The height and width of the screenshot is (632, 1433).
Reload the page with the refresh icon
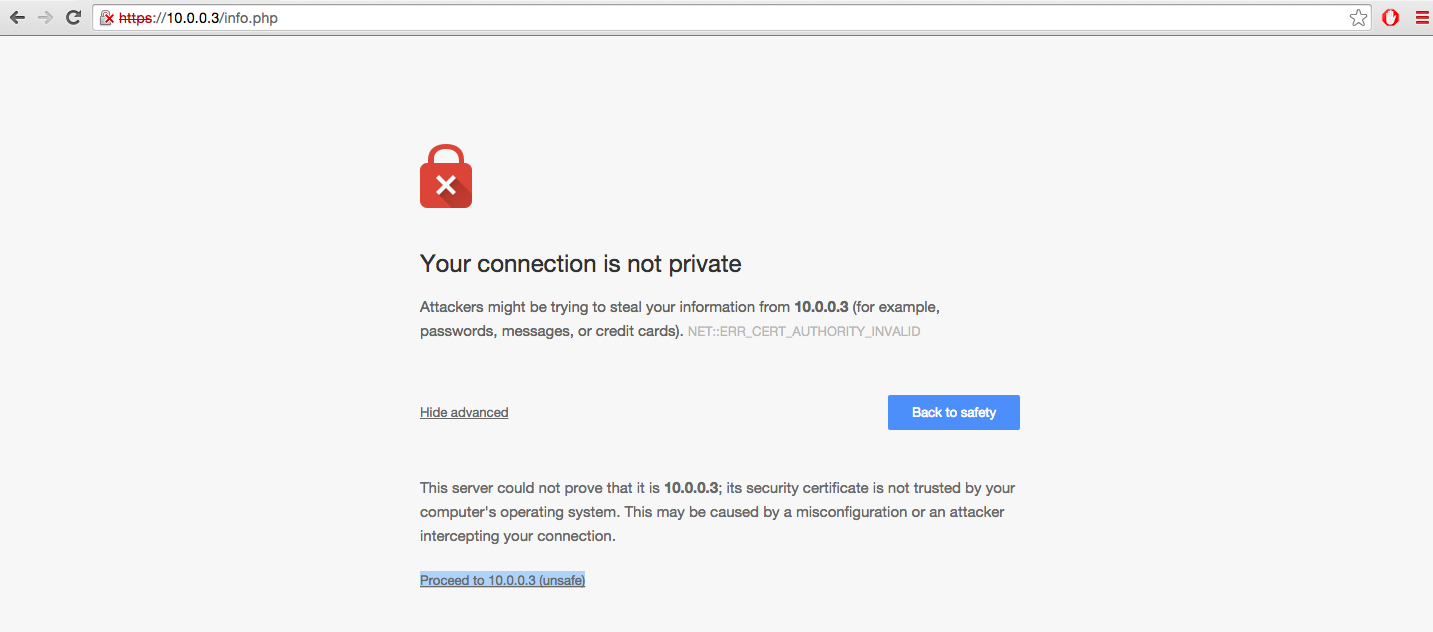(x=74, y=18)
